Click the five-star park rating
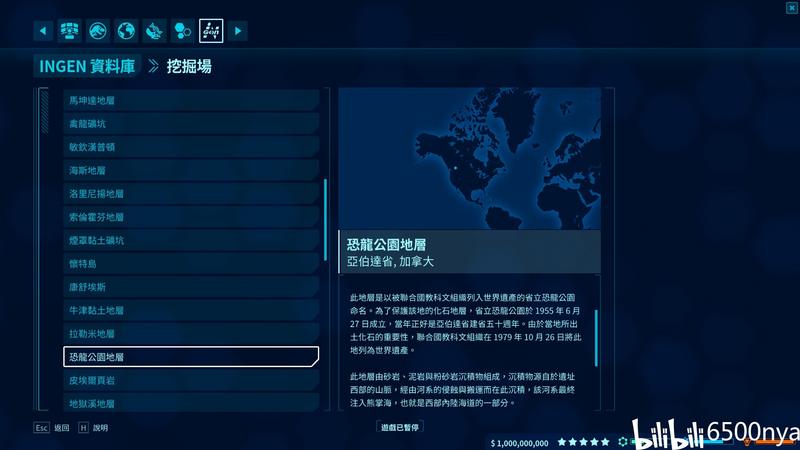The height and width of the screenshot is (450, 800). click(584, 442)
